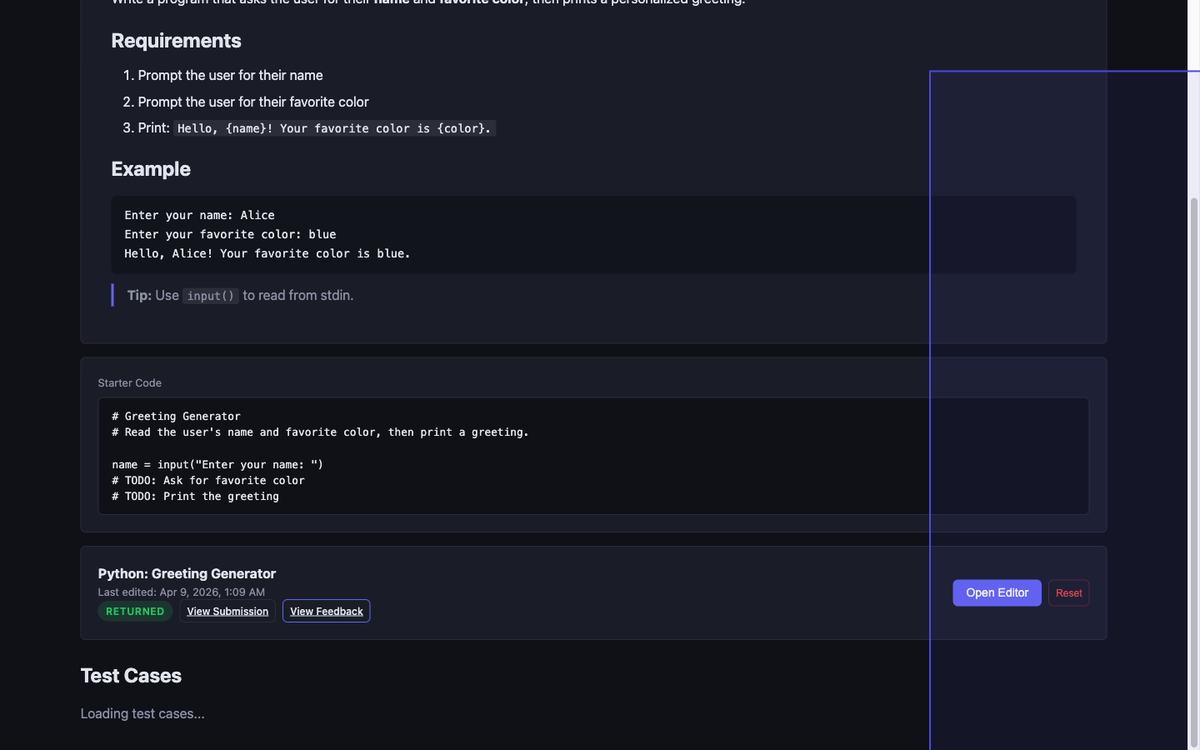1200x750 pixels.
Task: Open the code editor for this assignment
Action: point(996,593)
